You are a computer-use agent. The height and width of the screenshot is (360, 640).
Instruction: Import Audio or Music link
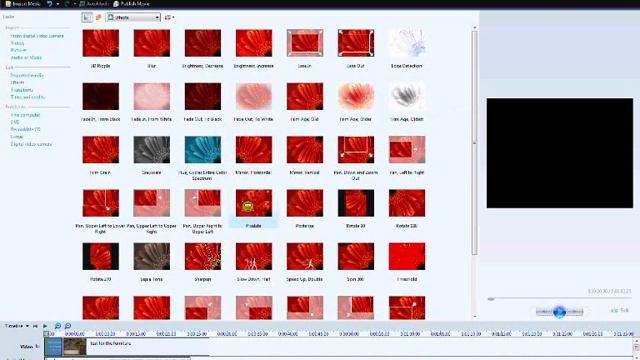pyautogui.click(x=26, y=58)
